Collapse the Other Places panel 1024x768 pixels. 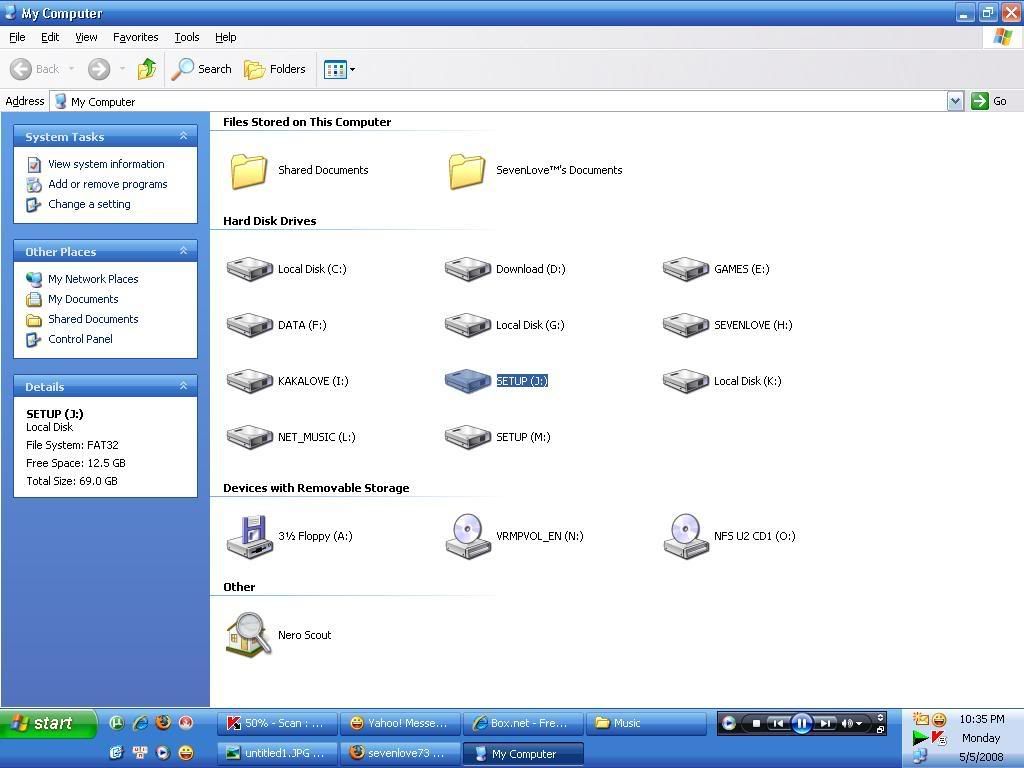[x=183, y=251]
